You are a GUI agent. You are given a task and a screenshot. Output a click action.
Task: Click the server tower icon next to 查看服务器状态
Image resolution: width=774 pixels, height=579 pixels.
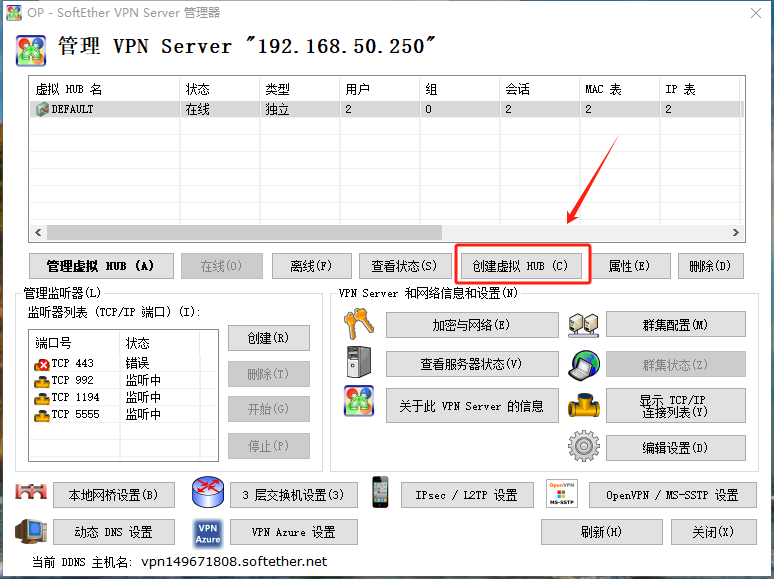click(x=359, y=362)
